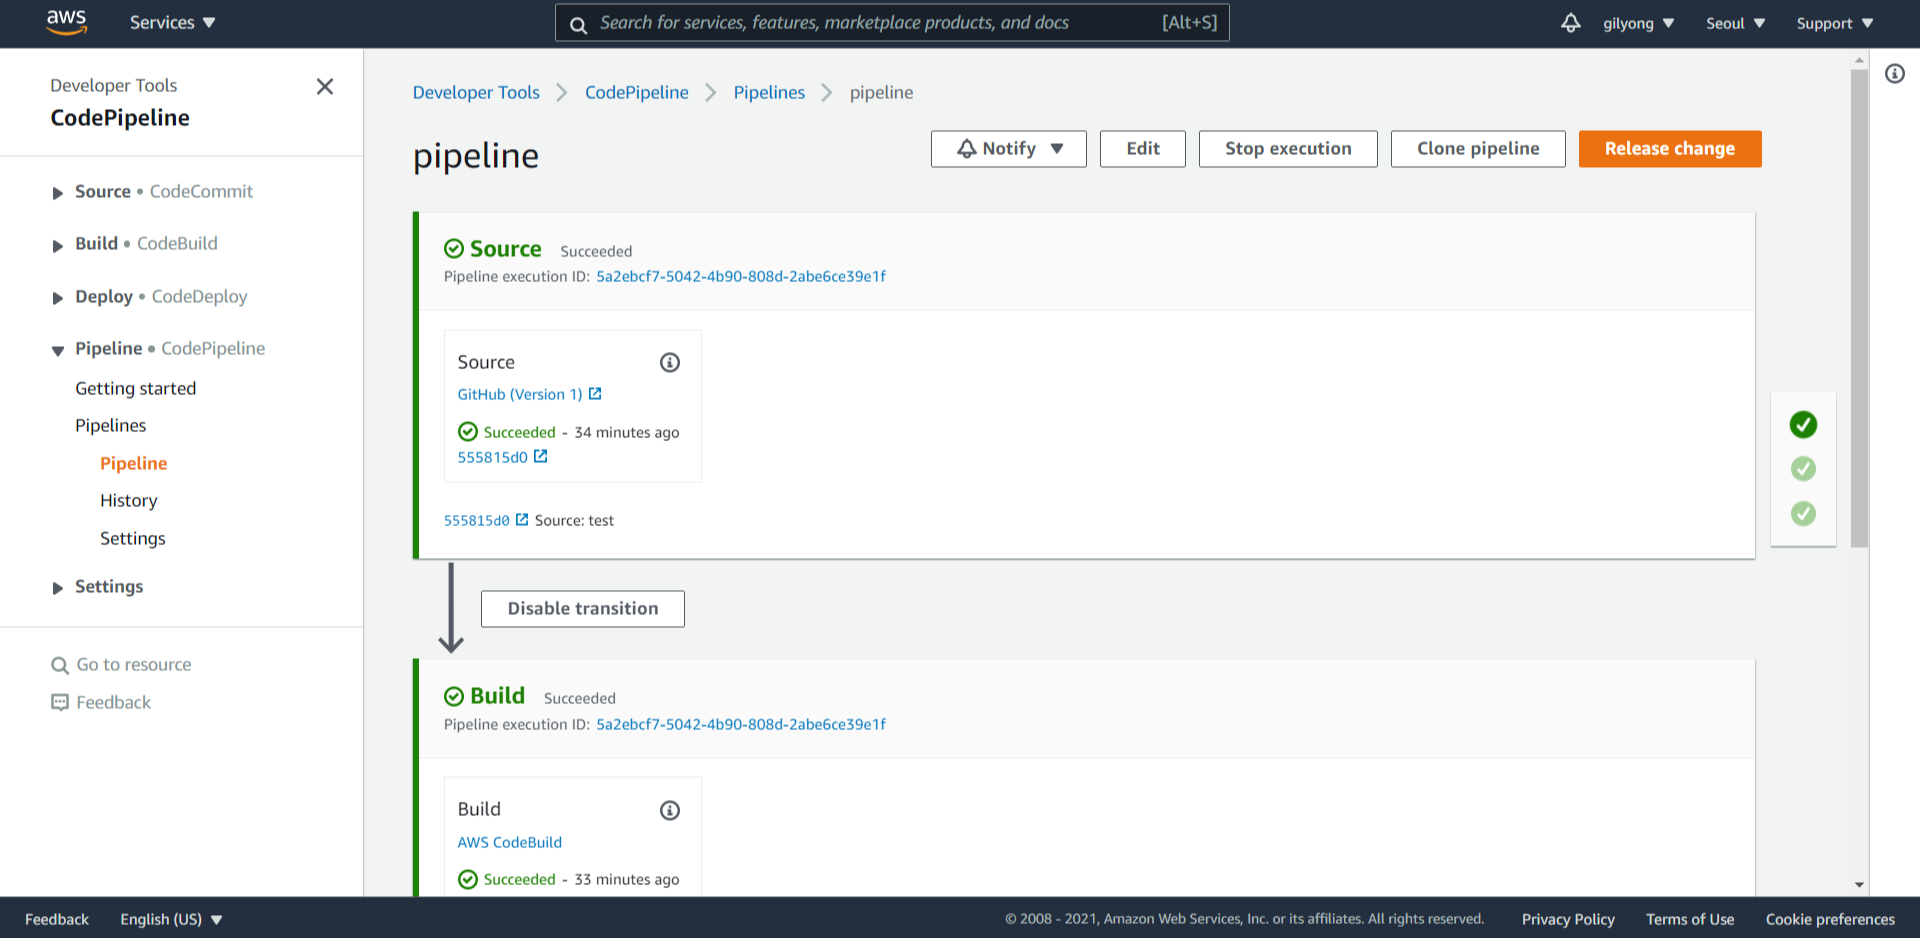The height and width of the screenshot is (938, 1920).
Task: Open the Notify dropdown button
Action: [x=1008, y=149]
